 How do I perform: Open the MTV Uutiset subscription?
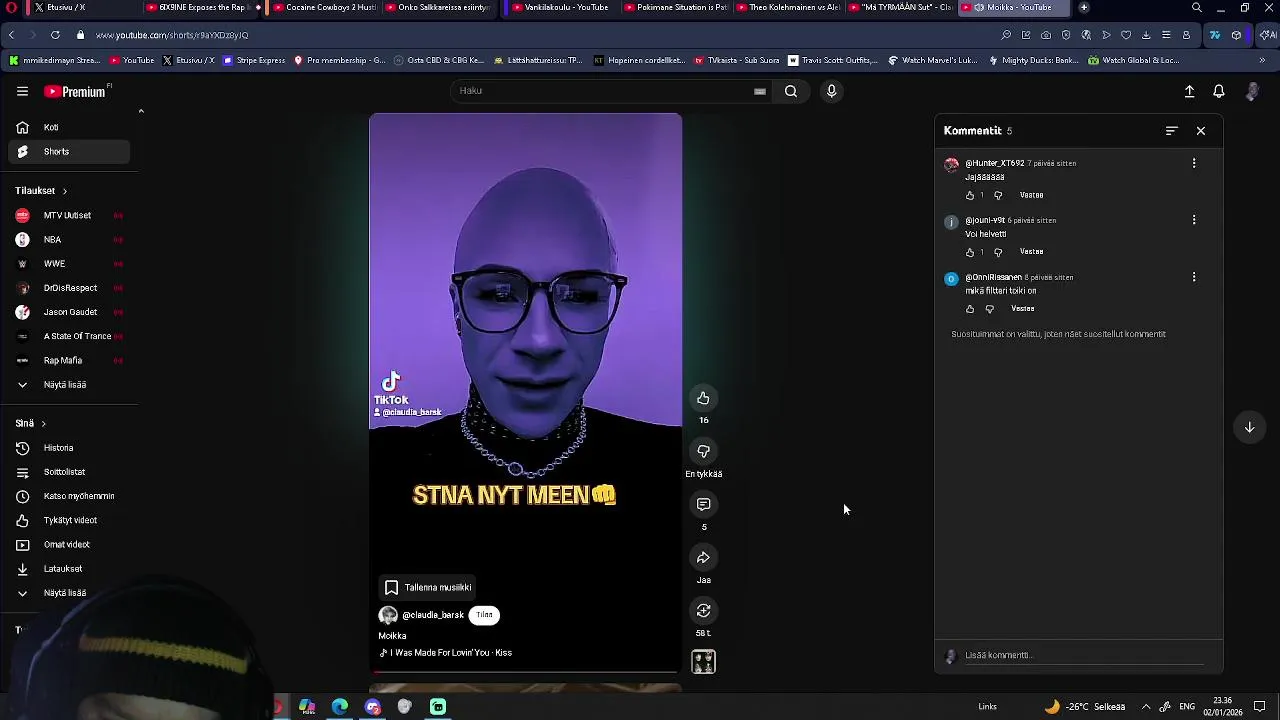click(x=67, y=216)
